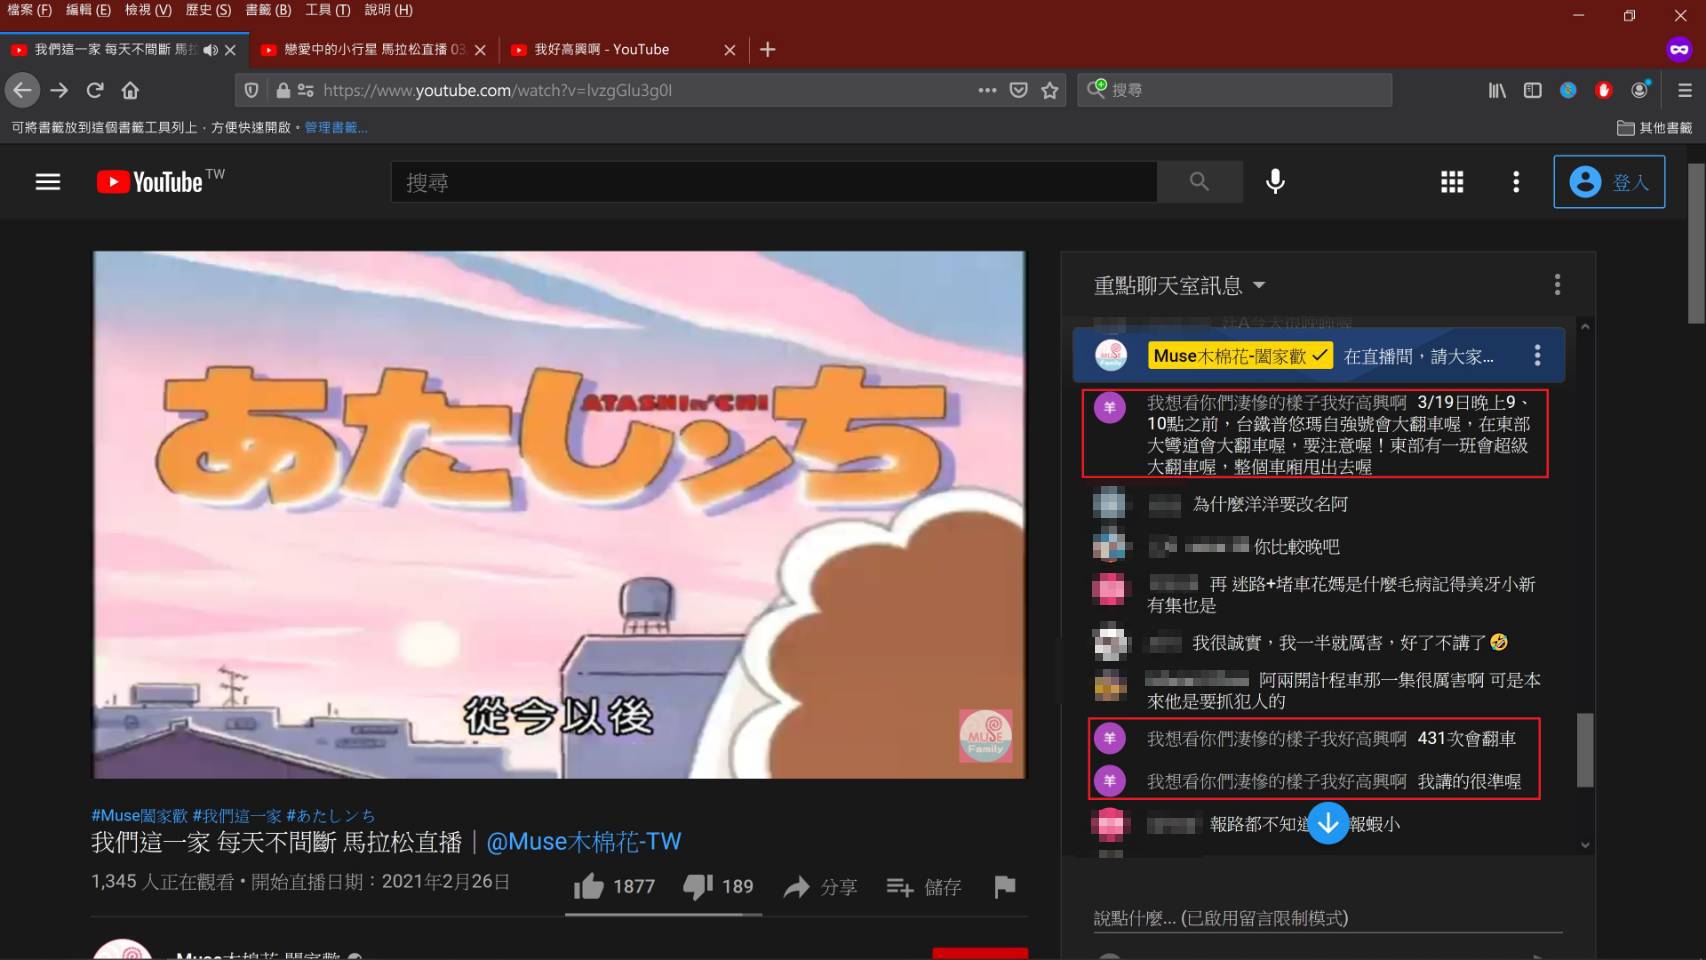Click the main page scrollbar thumb

[x=1696, y=243]
